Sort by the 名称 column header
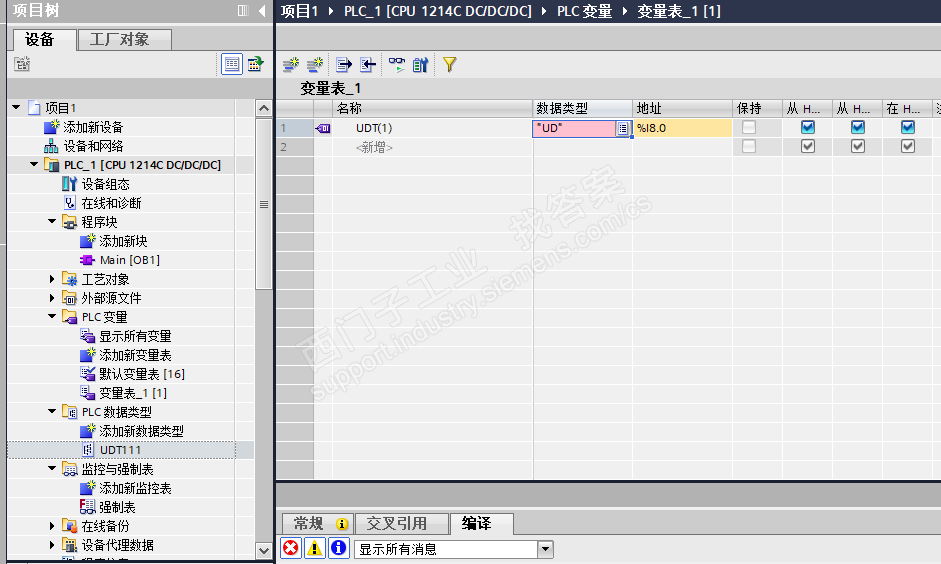The width and height of the screenshot is (941, 564). click(x=432, y=109)
